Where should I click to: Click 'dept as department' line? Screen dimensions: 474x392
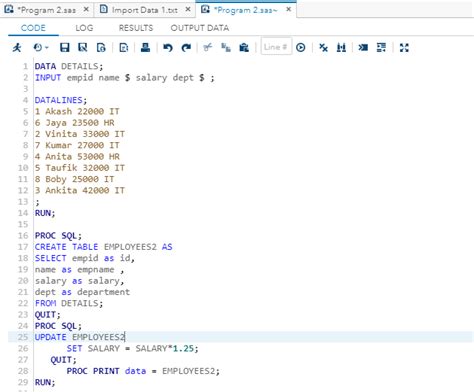(82, 292)
